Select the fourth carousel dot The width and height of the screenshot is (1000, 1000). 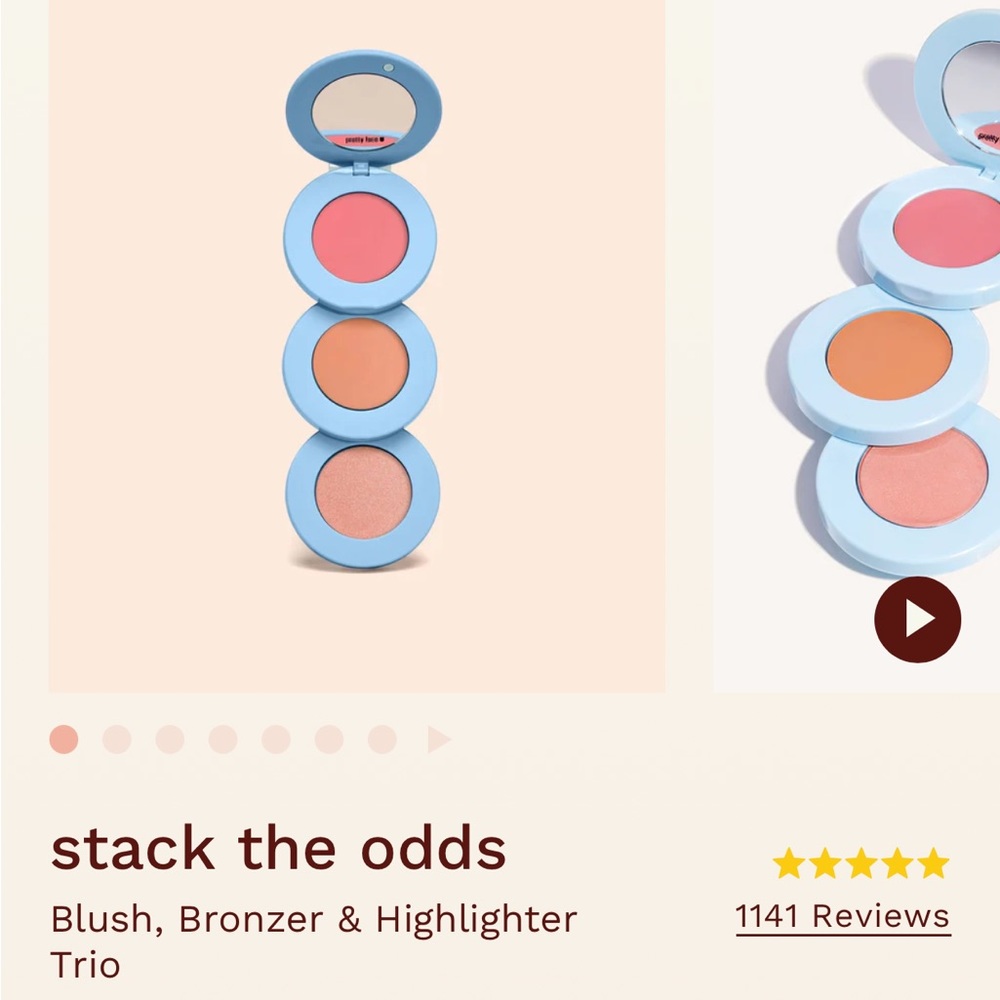click(223, 740)
